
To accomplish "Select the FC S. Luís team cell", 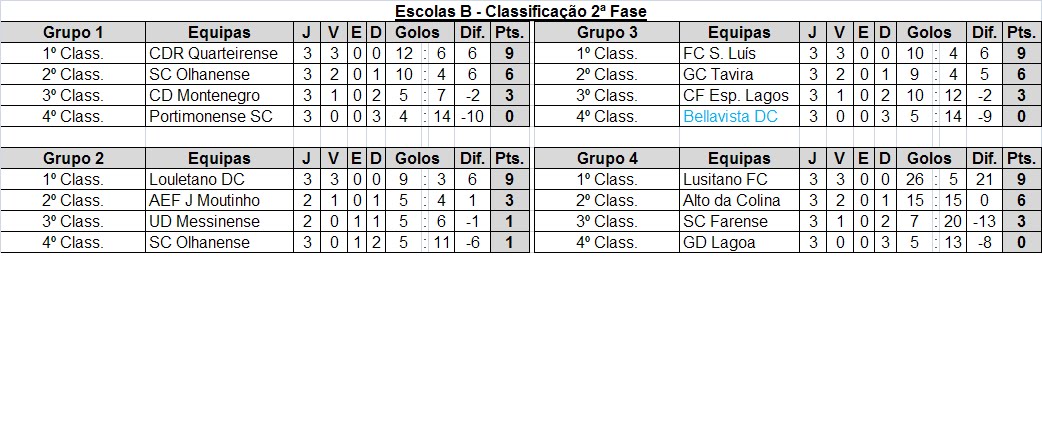I will pyautogui.click(x=739, y=54).
